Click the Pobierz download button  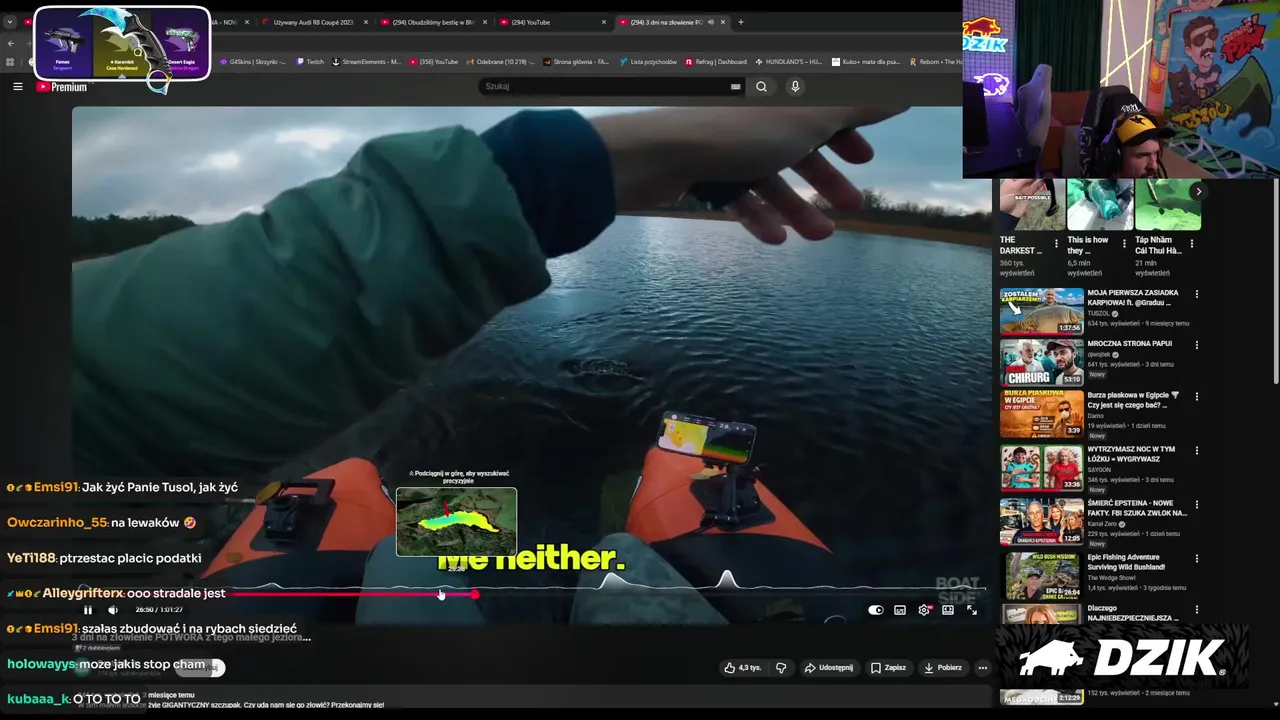(942, 668)
